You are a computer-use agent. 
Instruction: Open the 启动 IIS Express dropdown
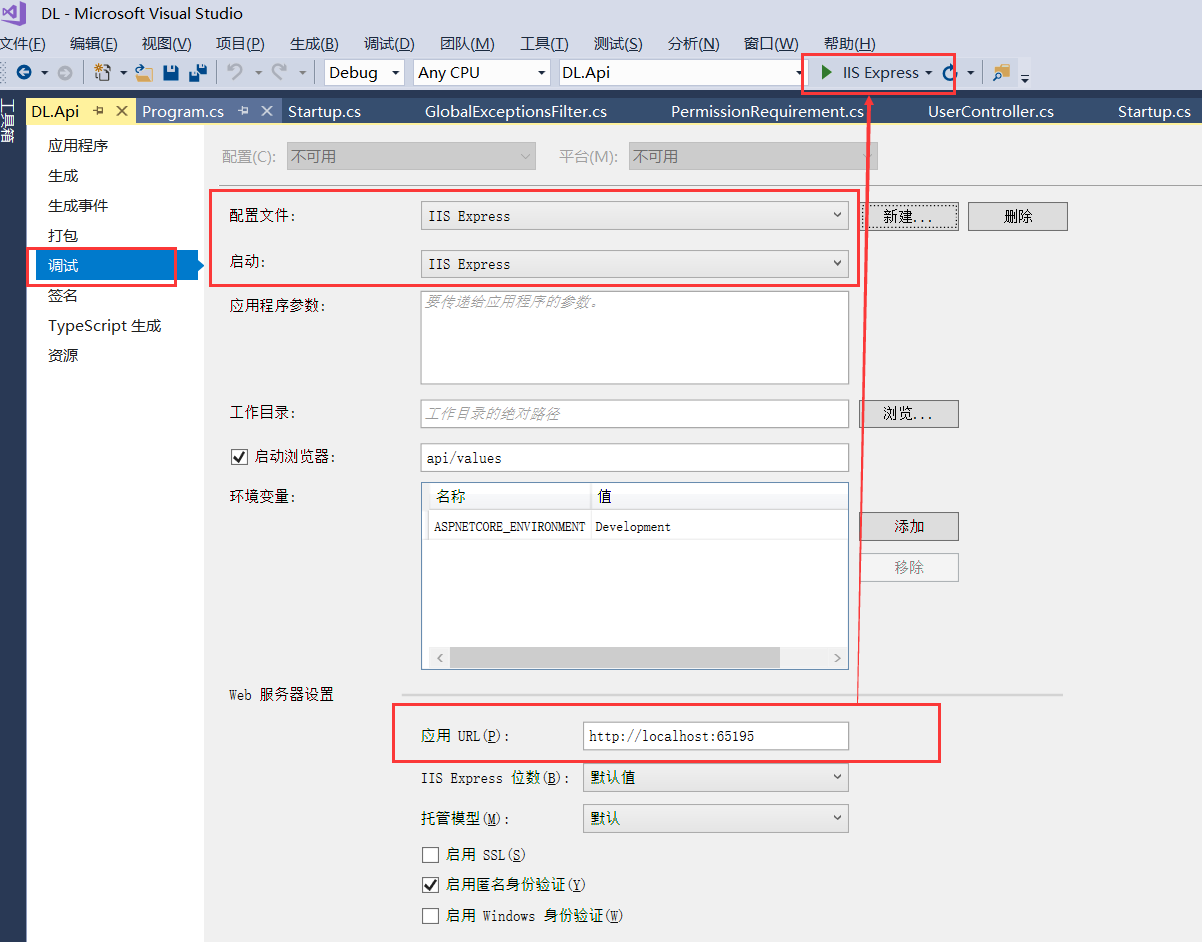634,264
